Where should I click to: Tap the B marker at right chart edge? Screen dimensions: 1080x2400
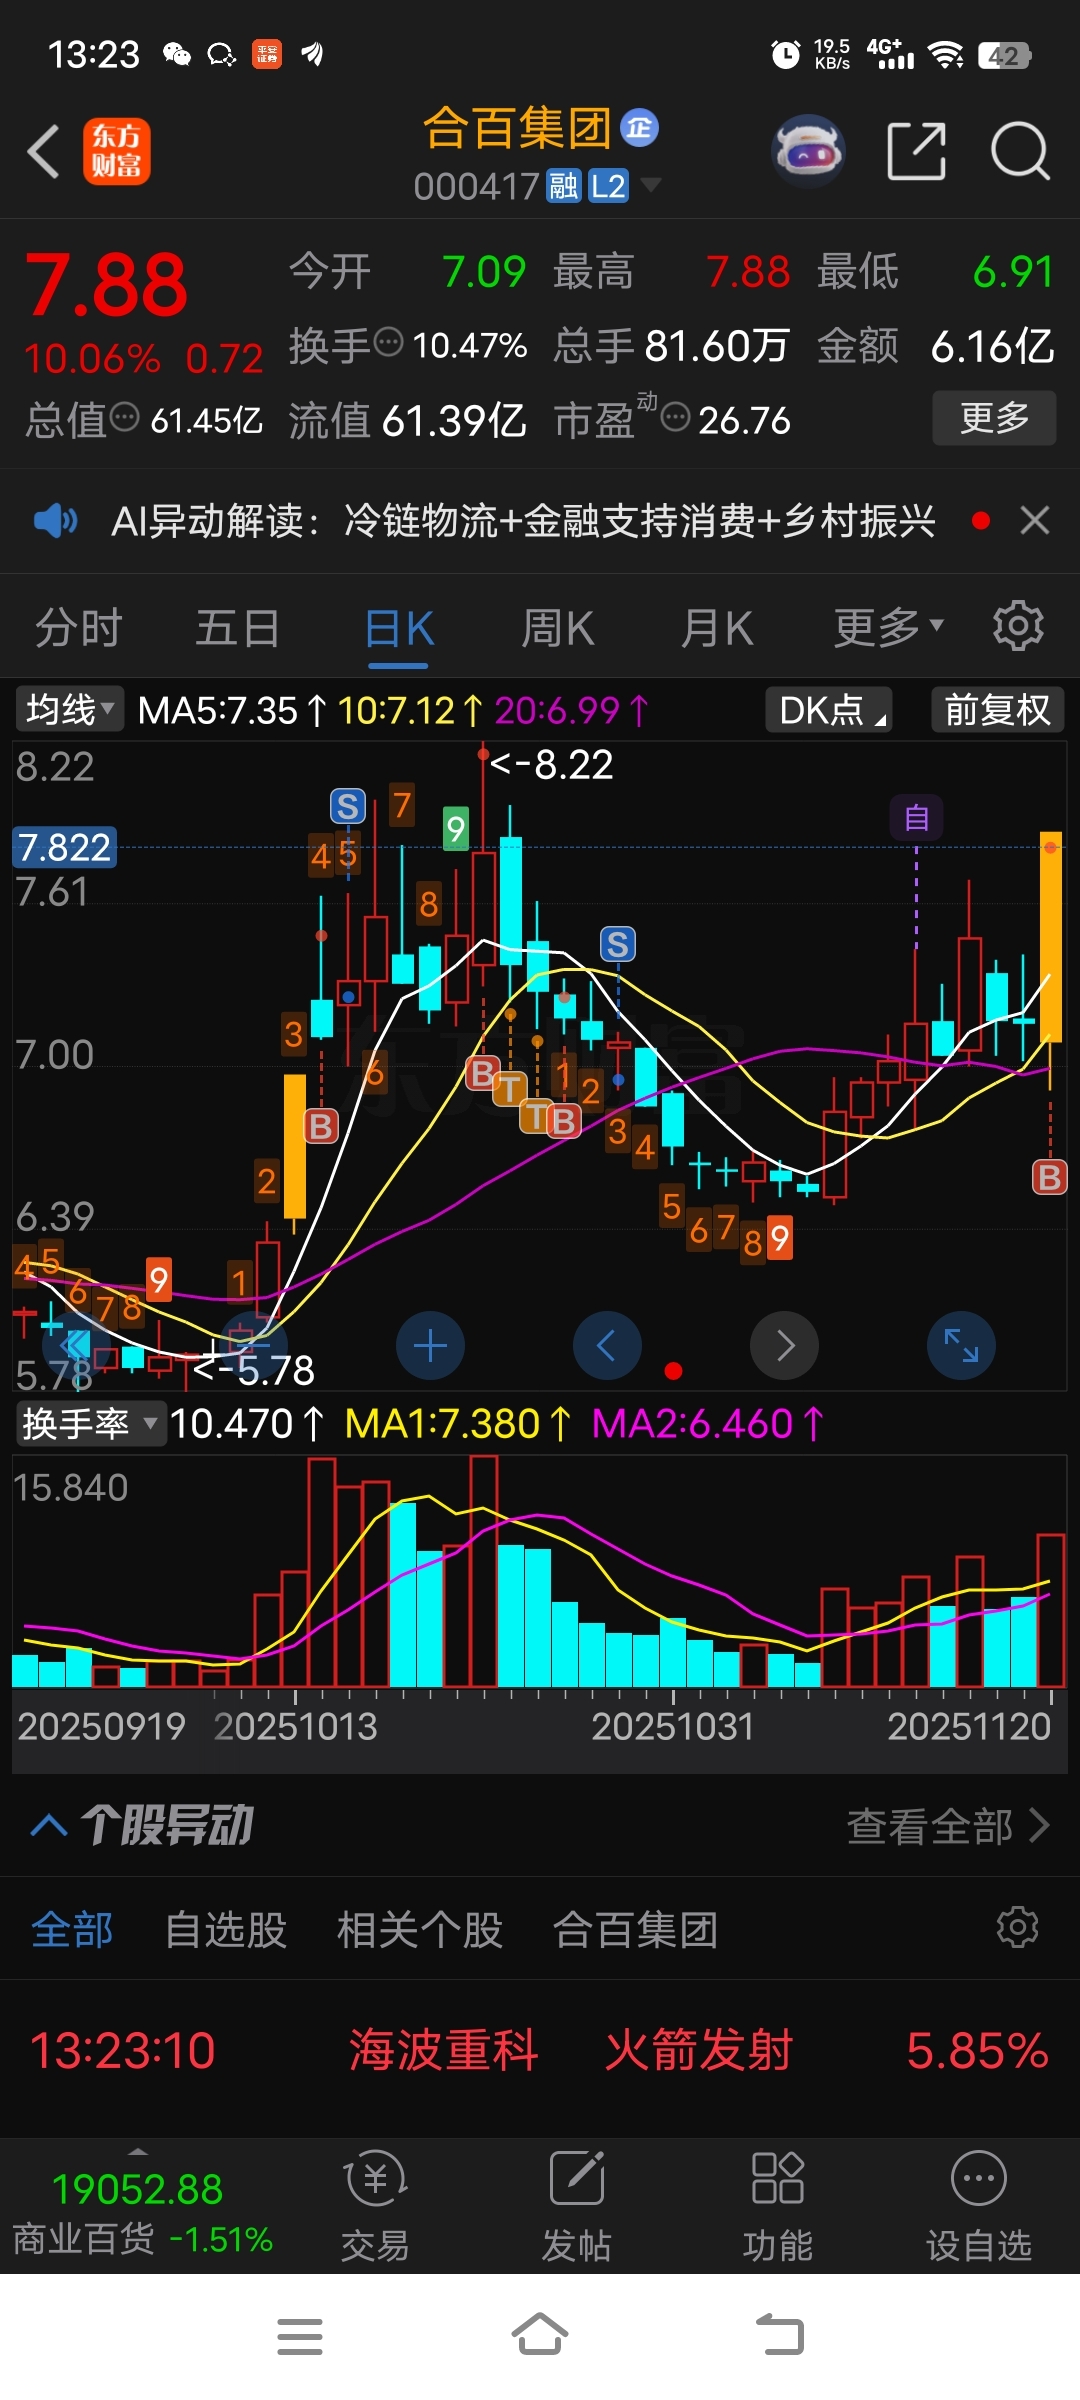click(1049, 1177)
